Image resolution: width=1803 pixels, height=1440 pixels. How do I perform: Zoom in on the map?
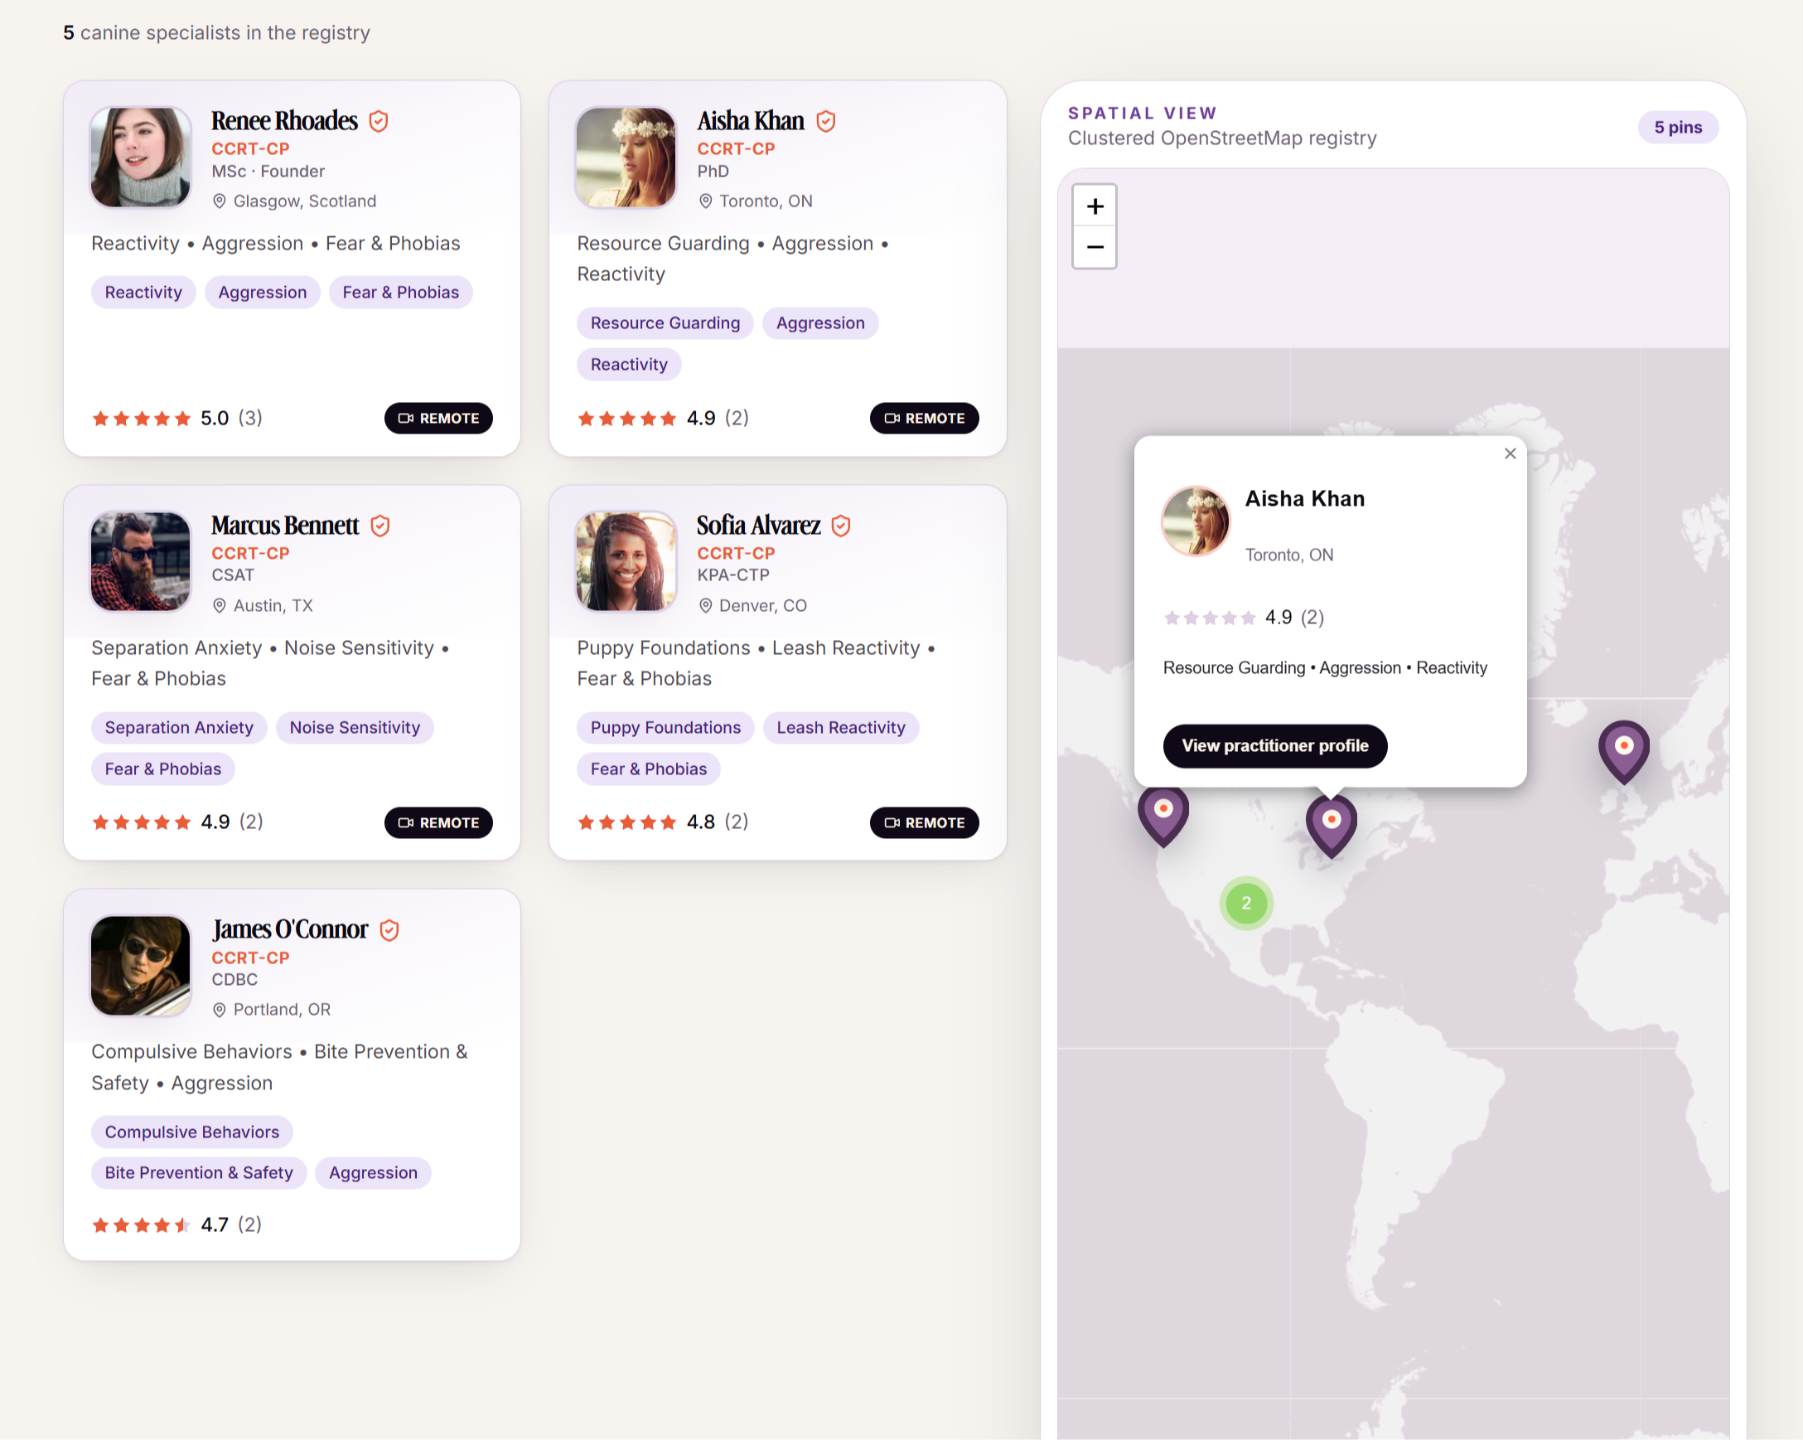(1094, 206)
